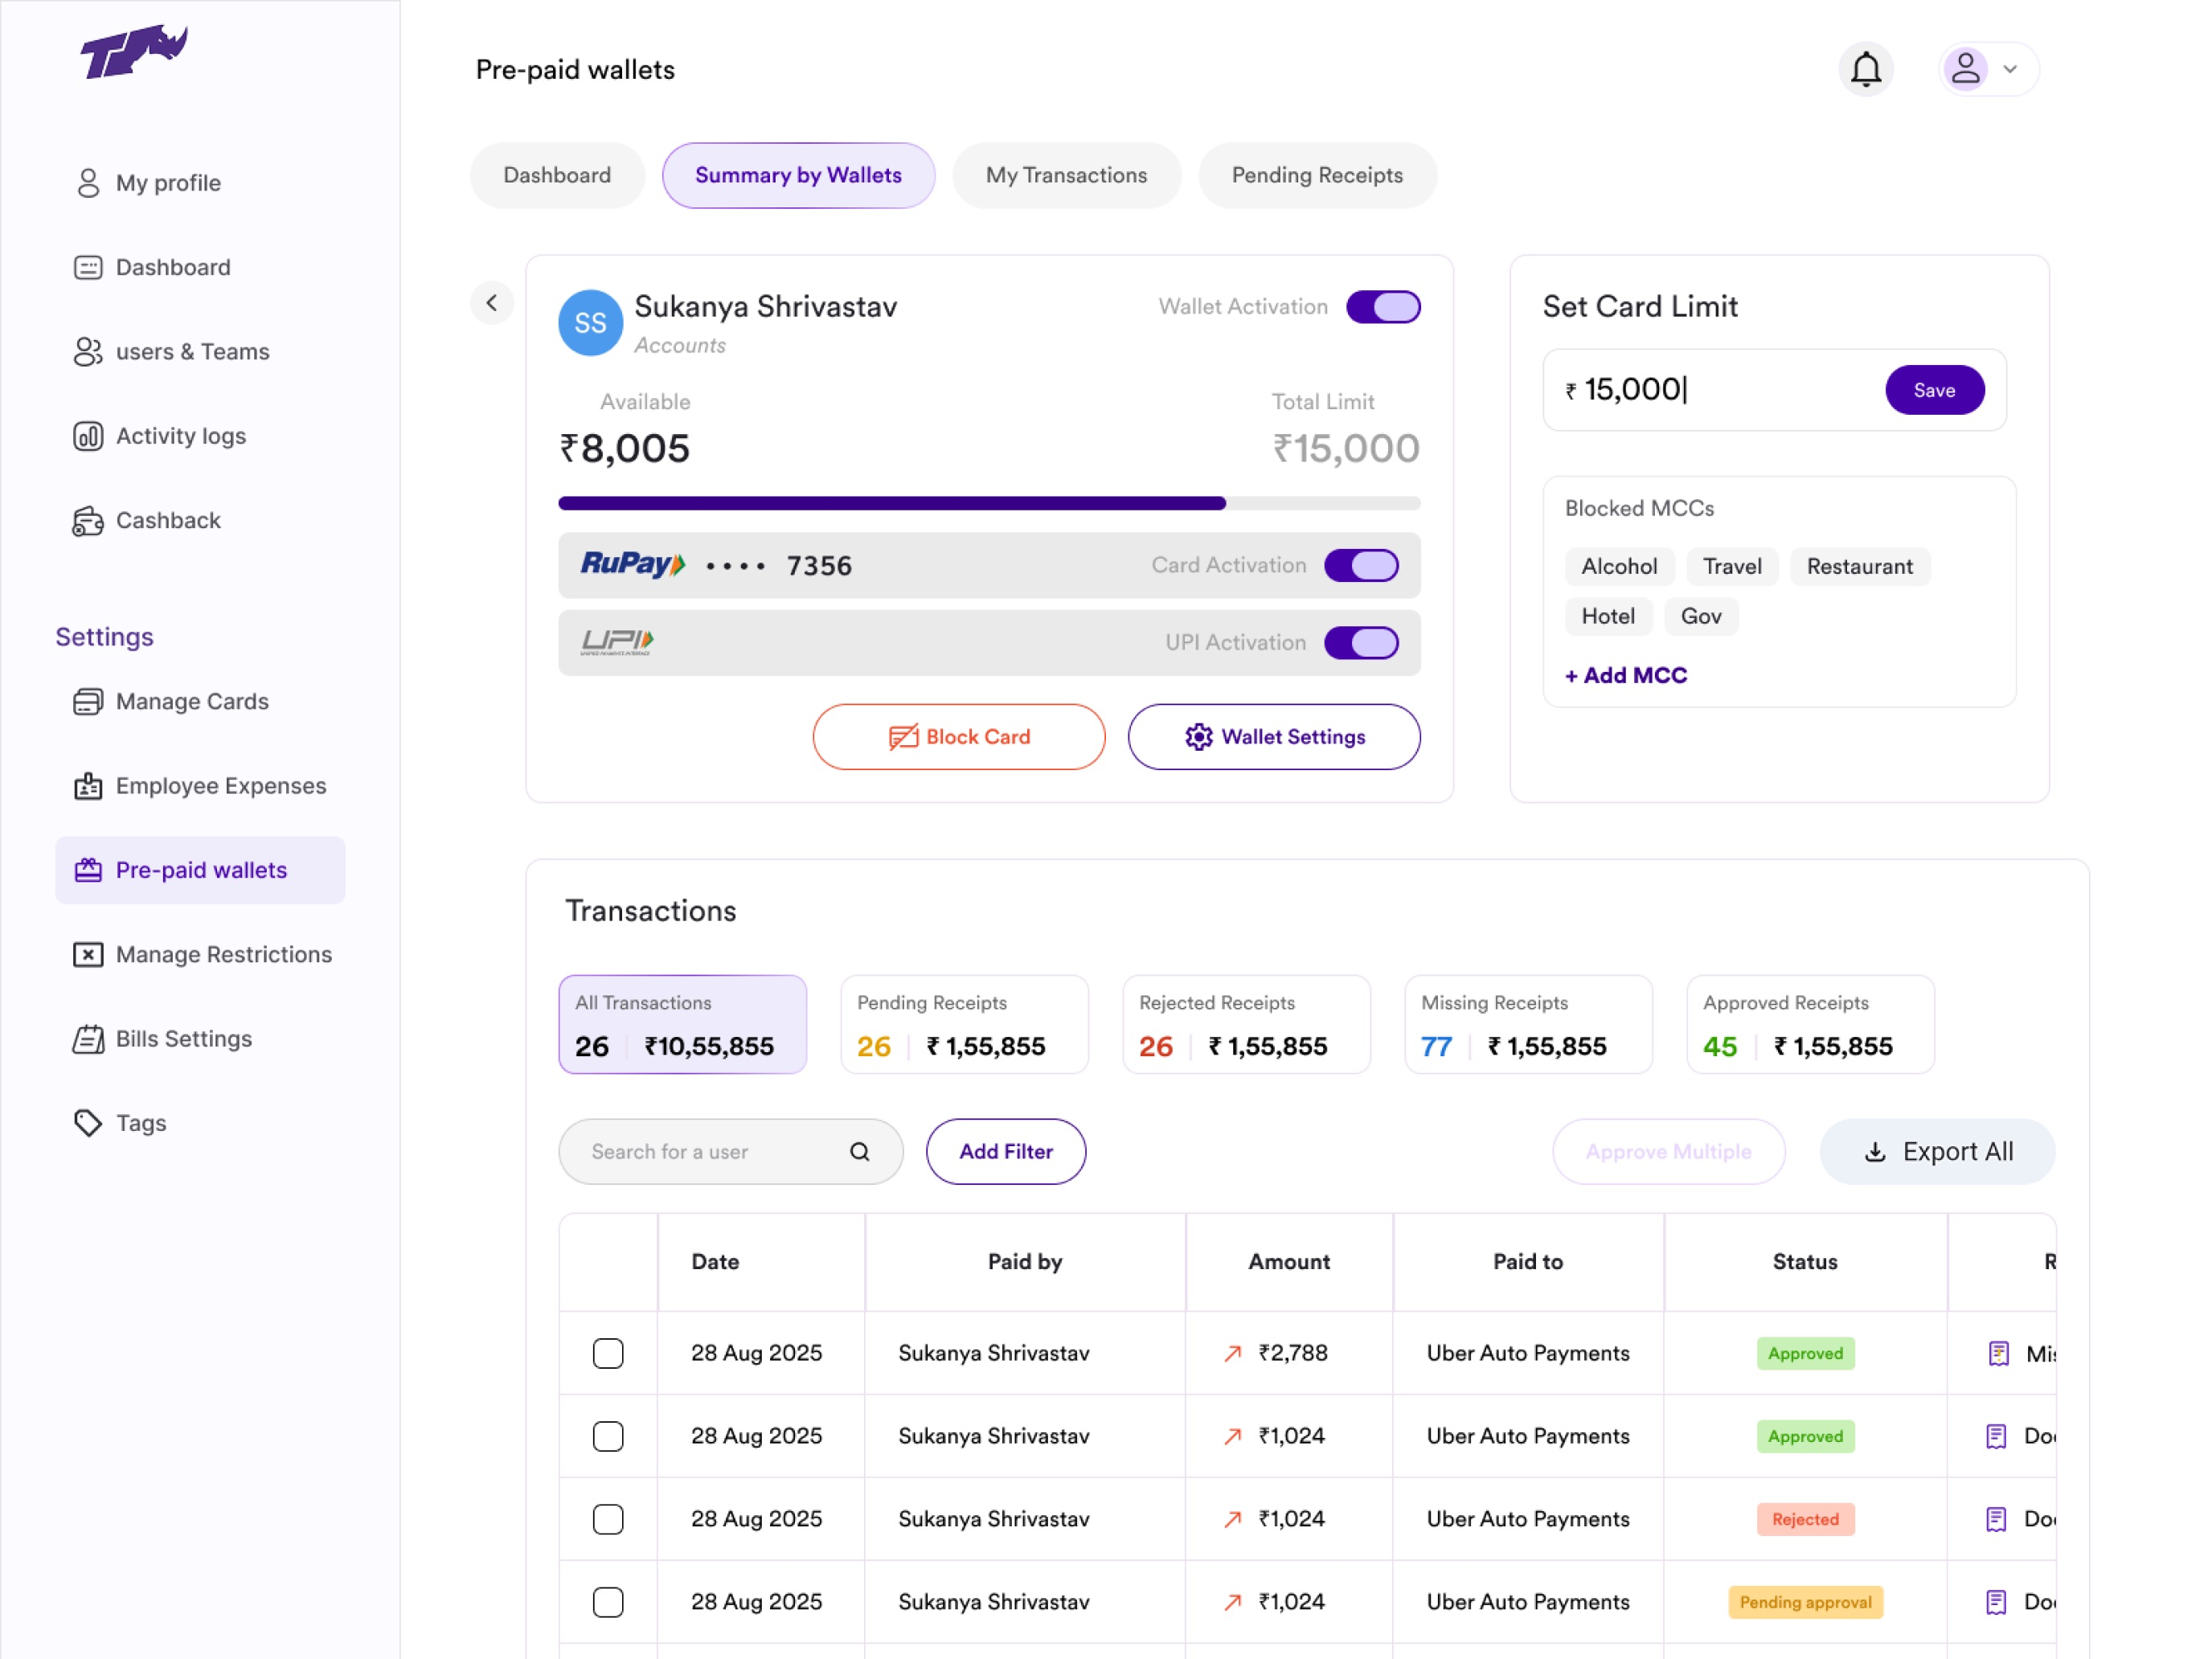Click Add Filter button
The height and width of the screenshot is (1659, 2212).
point(1006,1152)
